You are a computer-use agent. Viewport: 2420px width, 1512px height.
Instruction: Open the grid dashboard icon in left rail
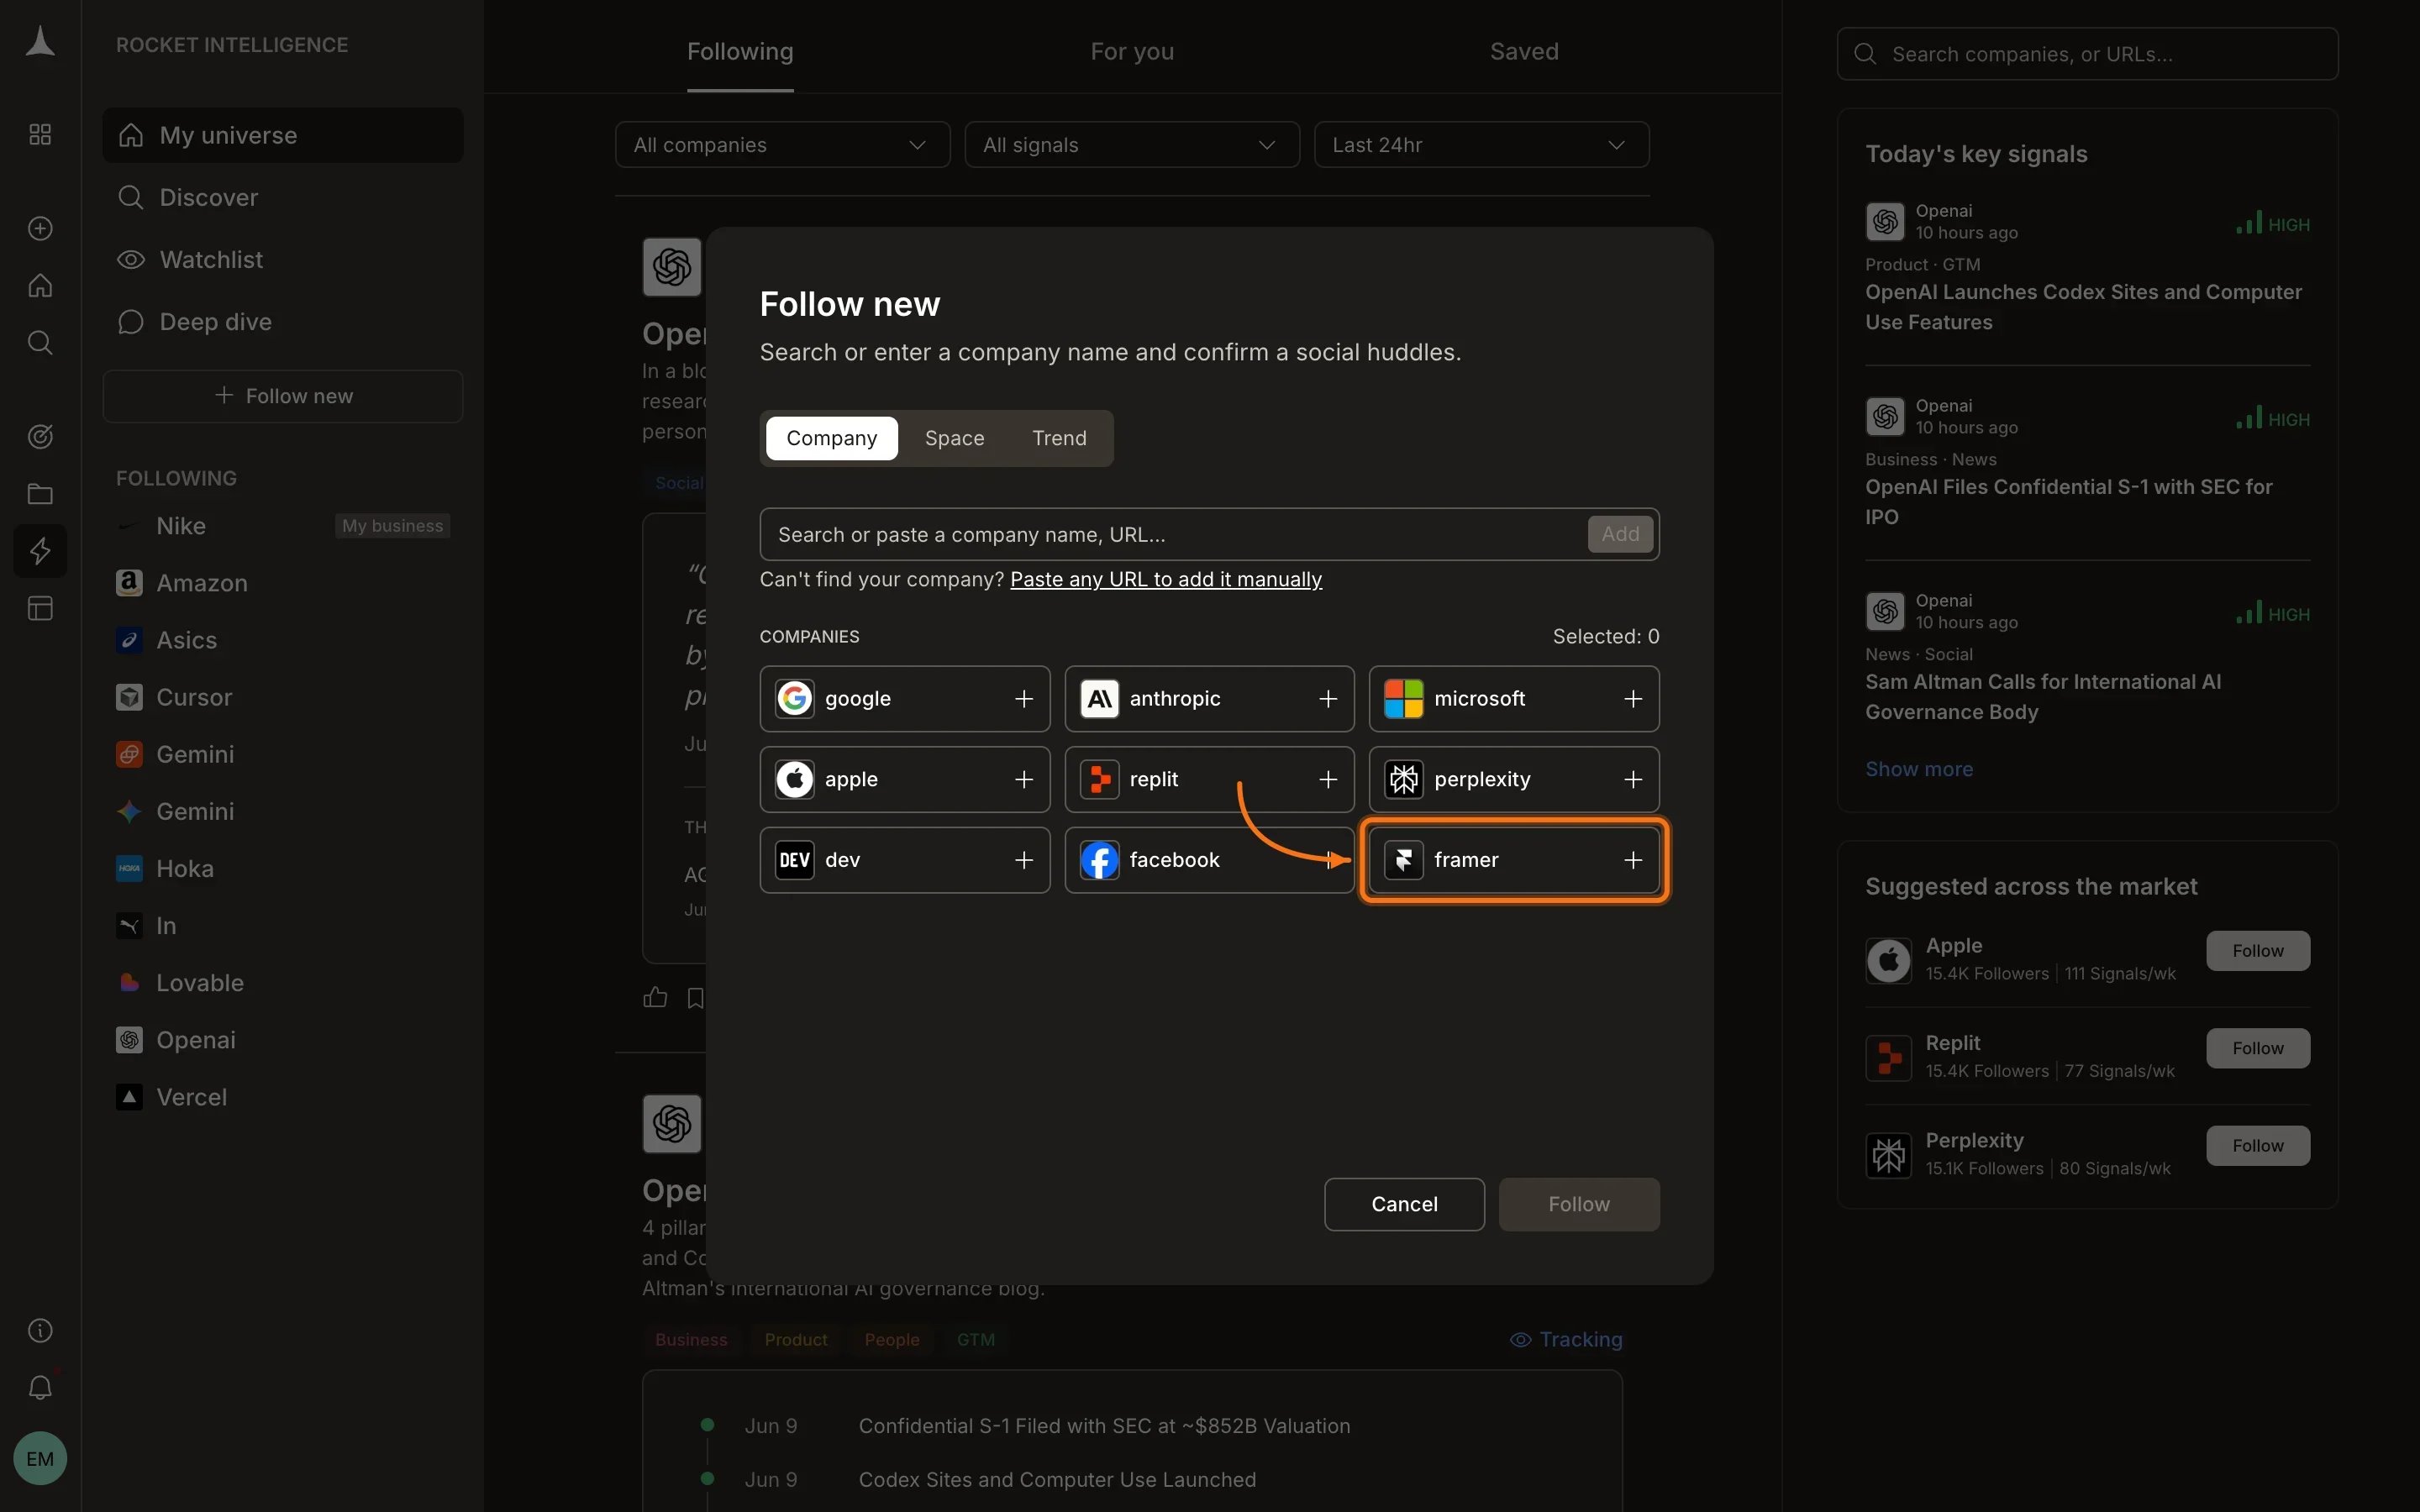tap(40, 134)
